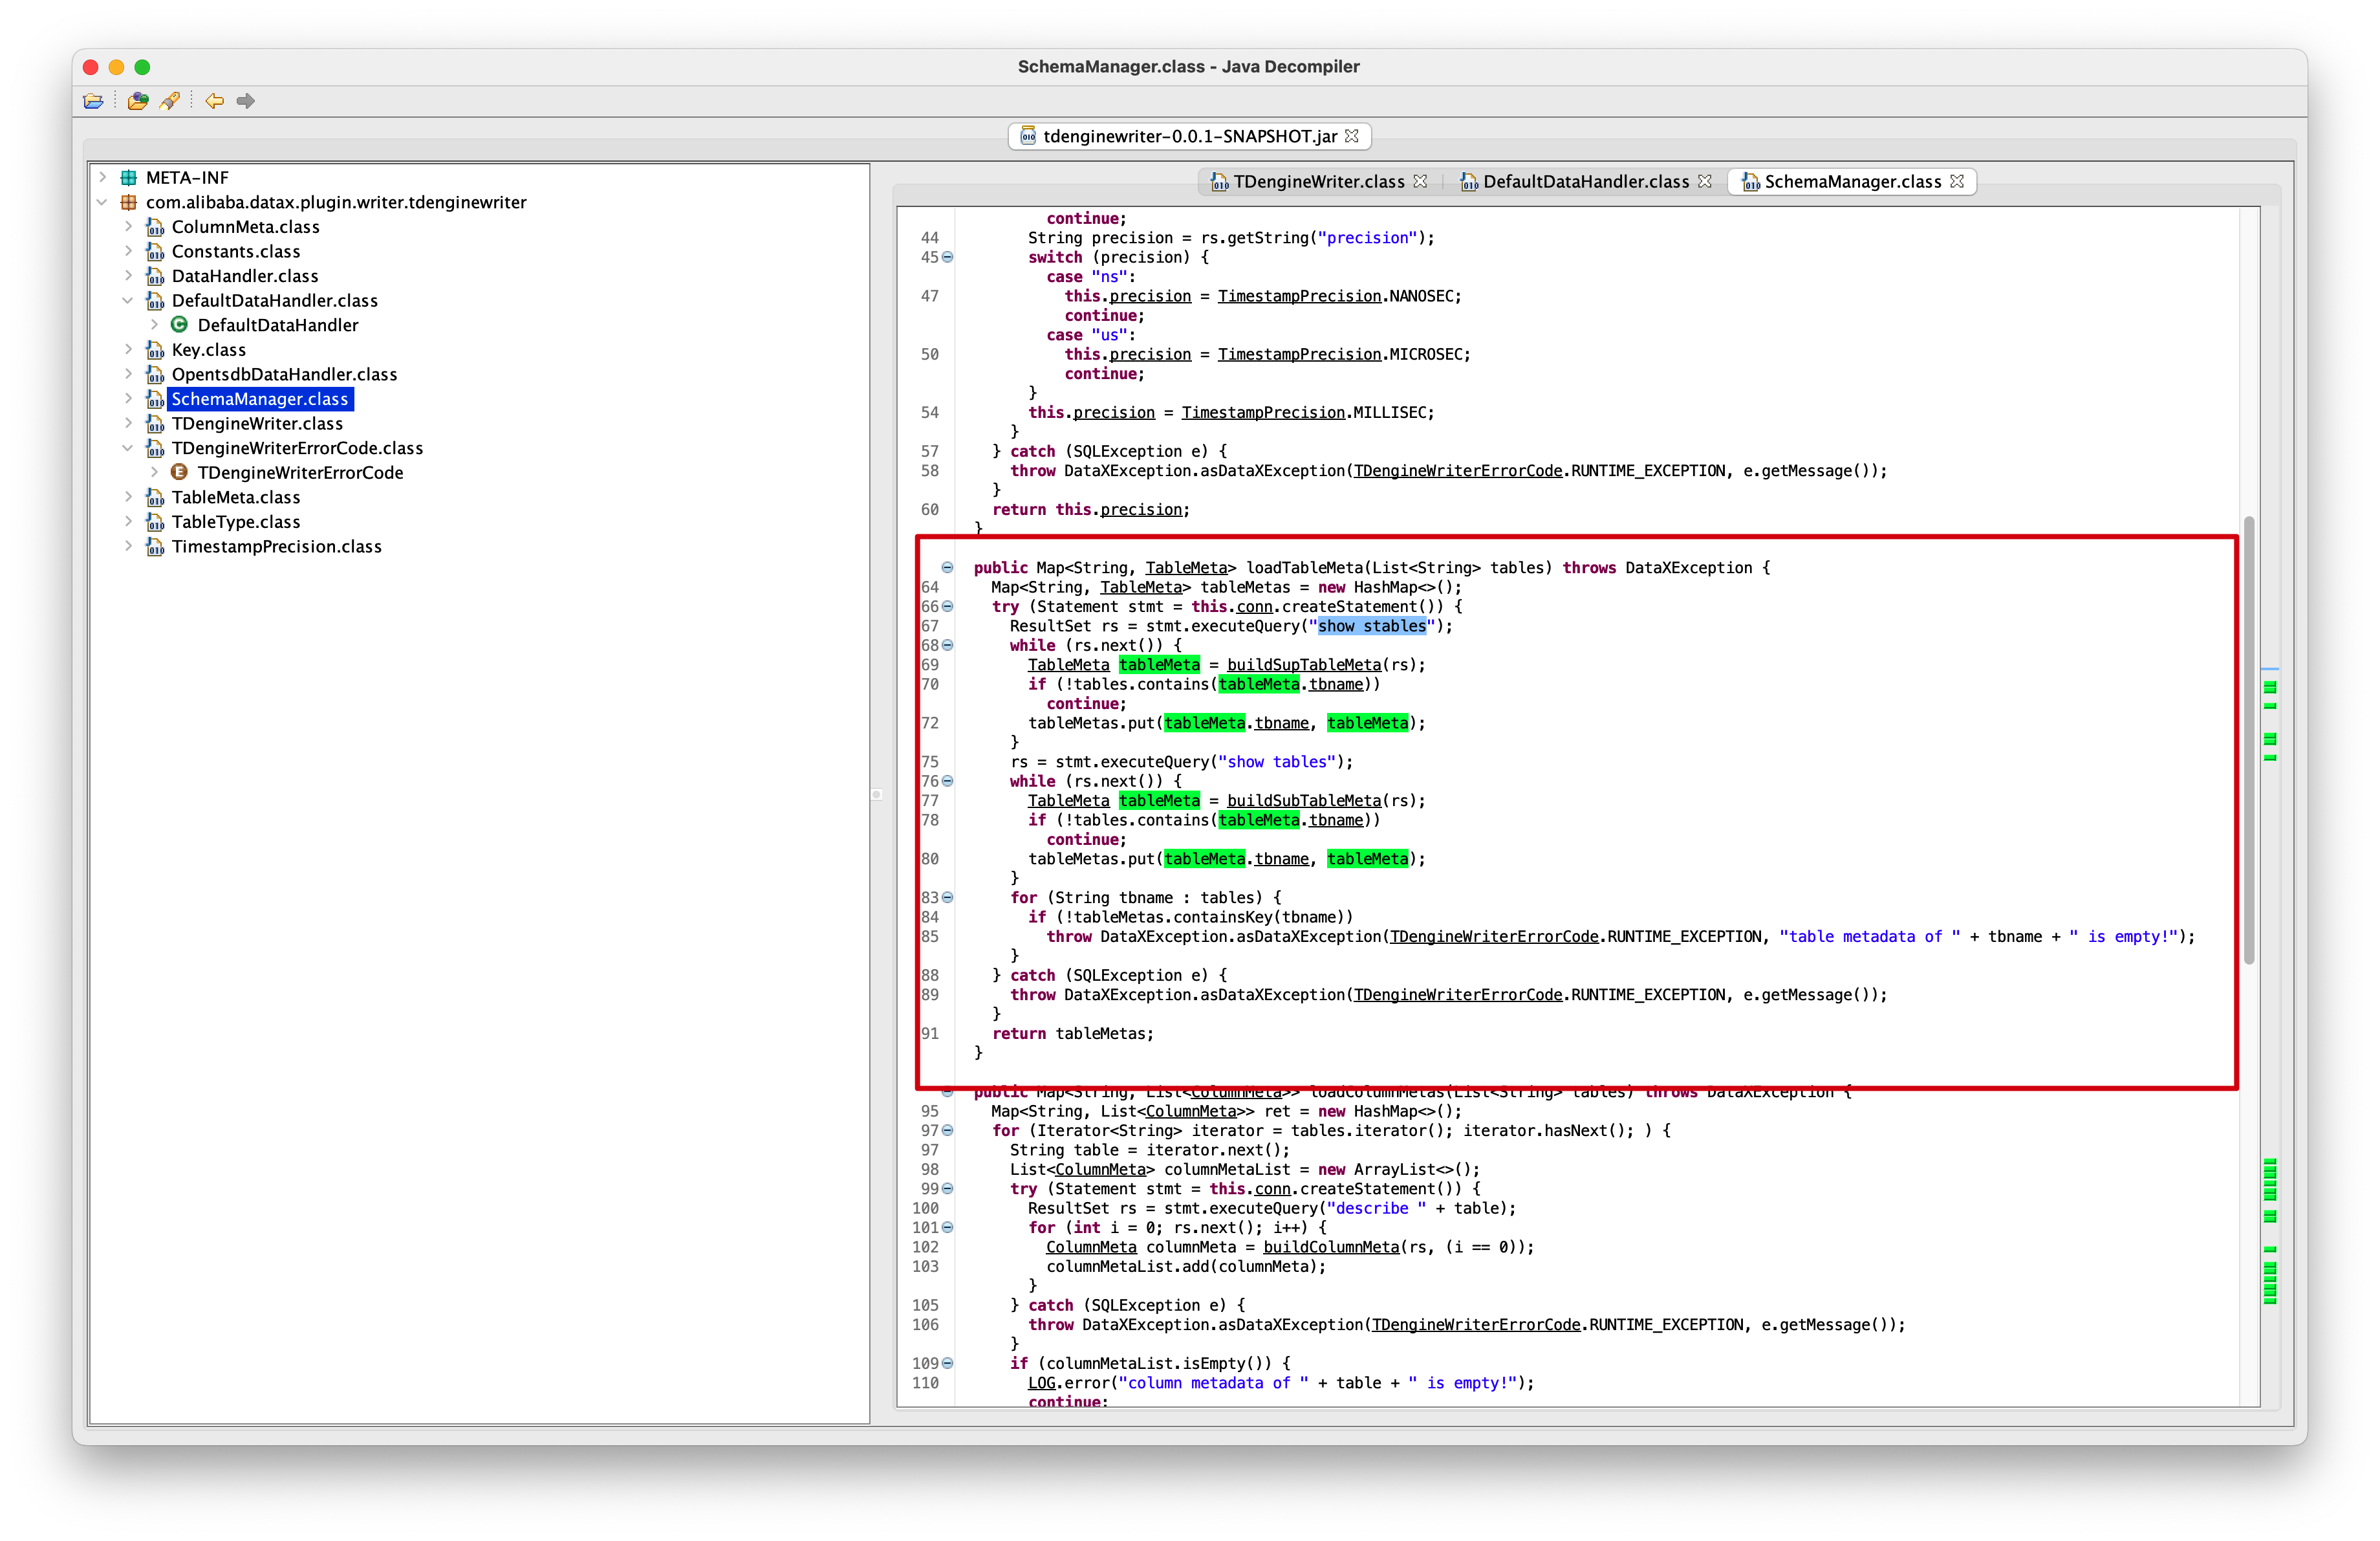Click the vertical scrollbar of the code editor
2380x1541 pixels.
[2249, 740]
